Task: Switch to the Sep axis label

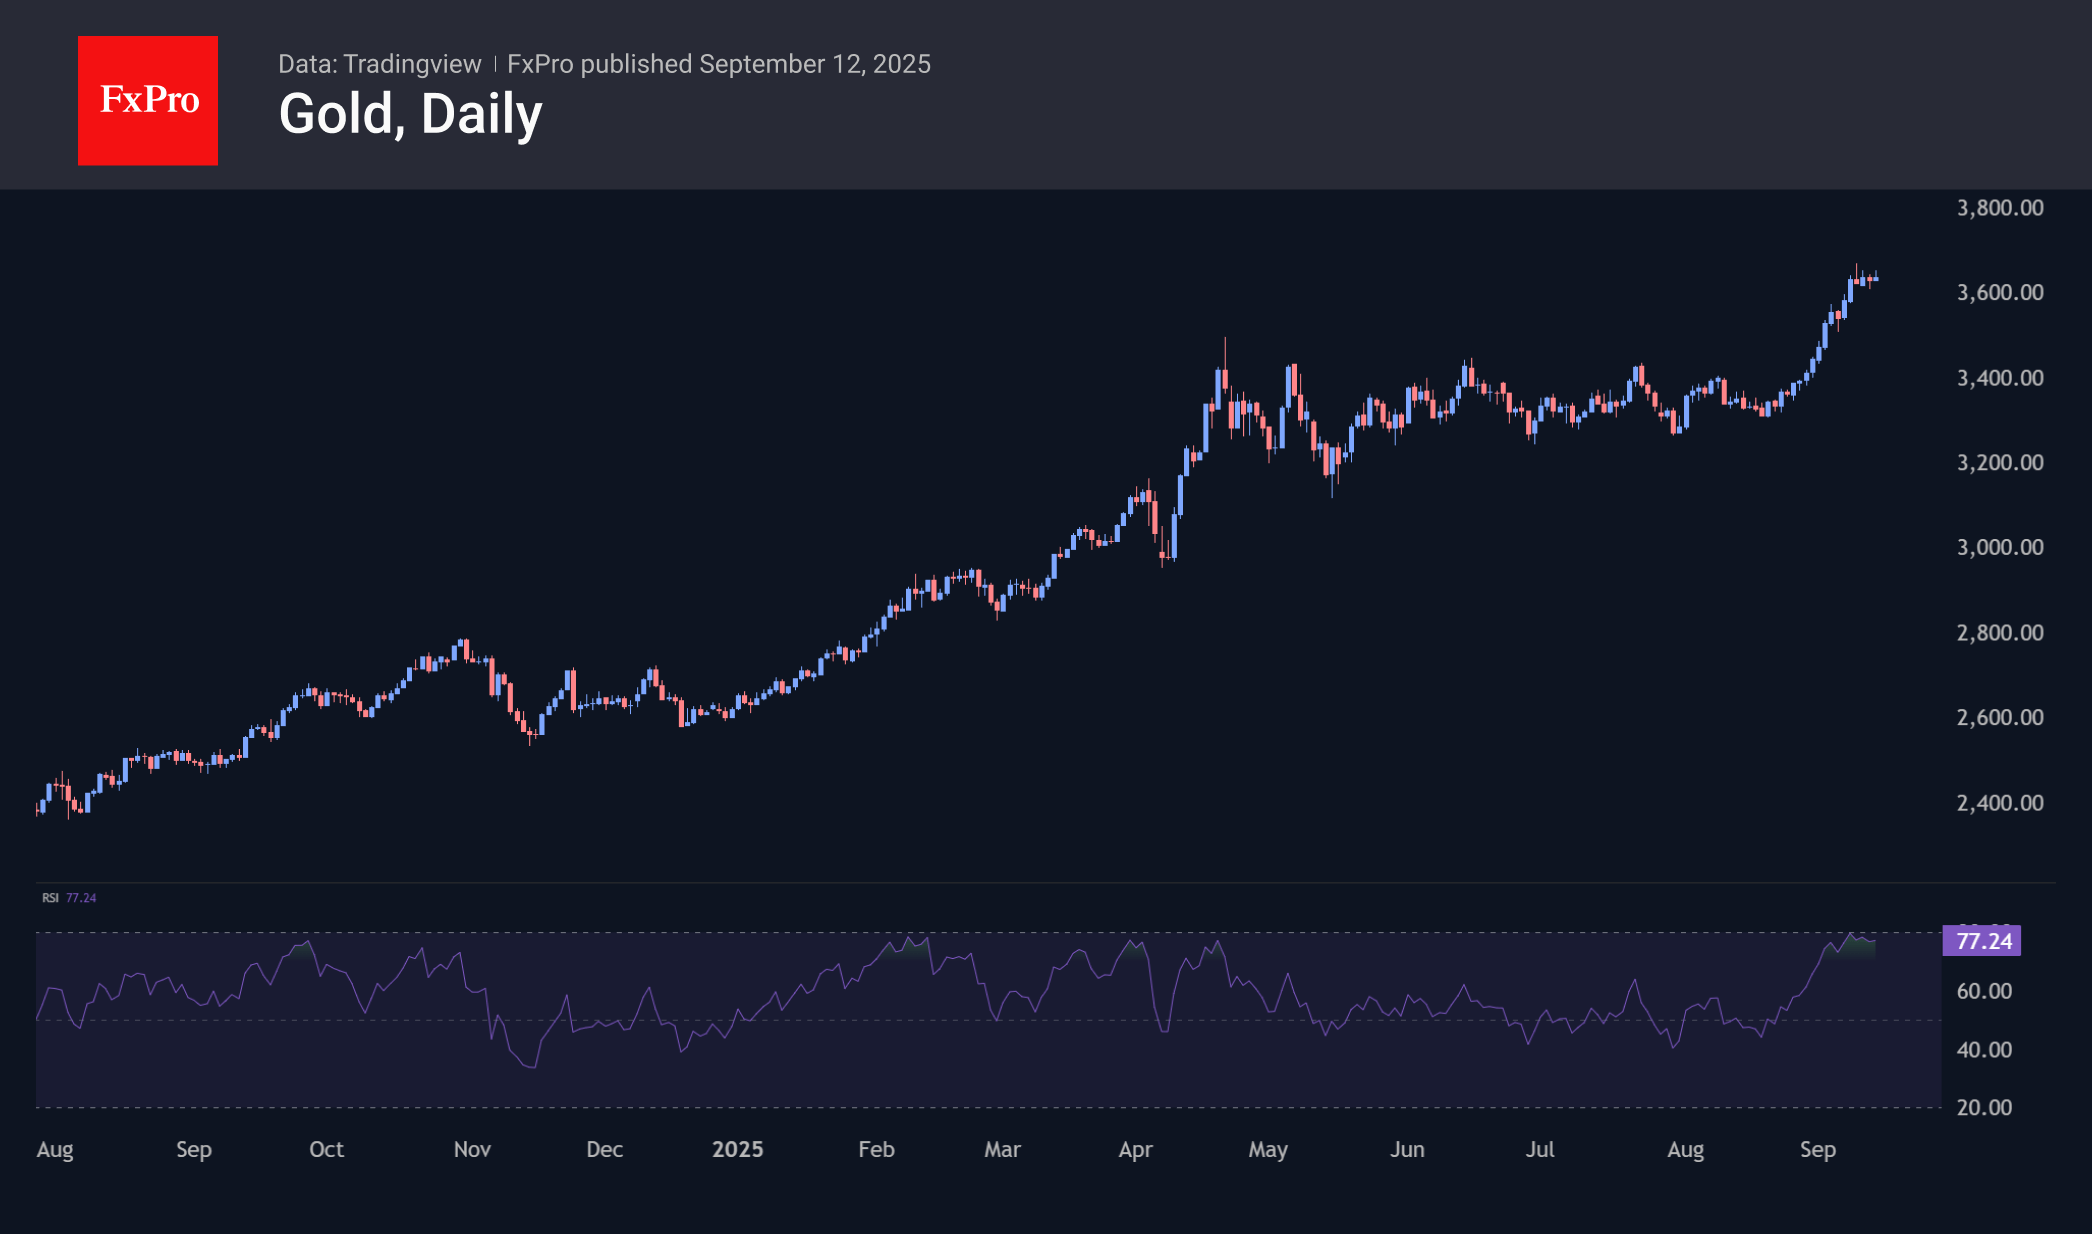Action: [x=1819, y=1150]
